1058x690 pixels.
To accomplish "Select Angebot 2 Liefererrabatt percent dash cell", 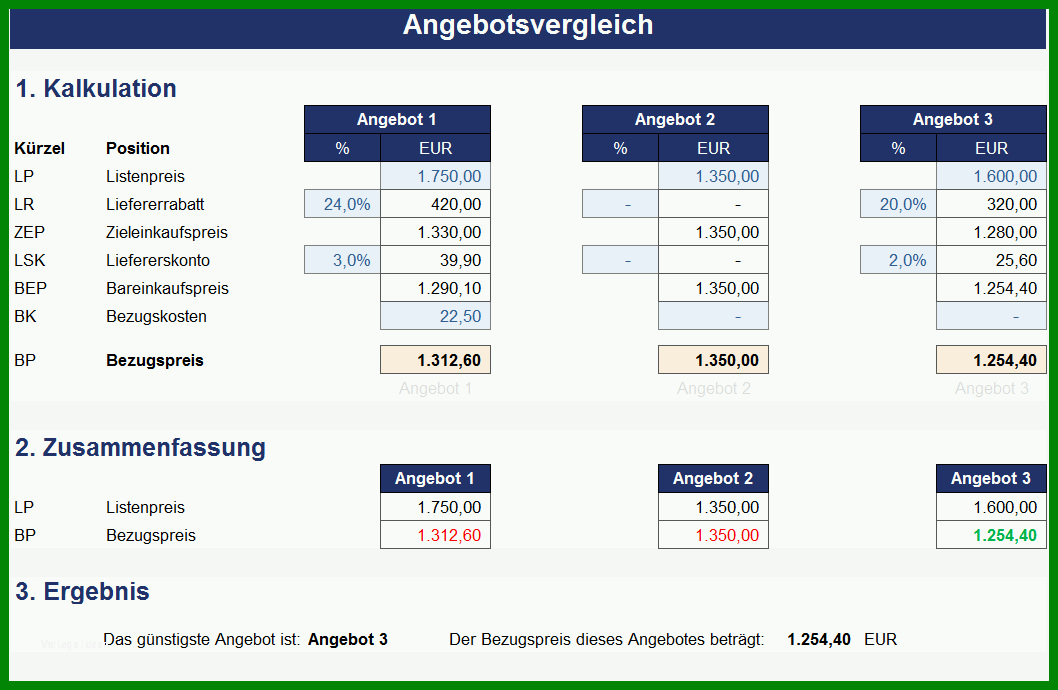I will (620, 204).
